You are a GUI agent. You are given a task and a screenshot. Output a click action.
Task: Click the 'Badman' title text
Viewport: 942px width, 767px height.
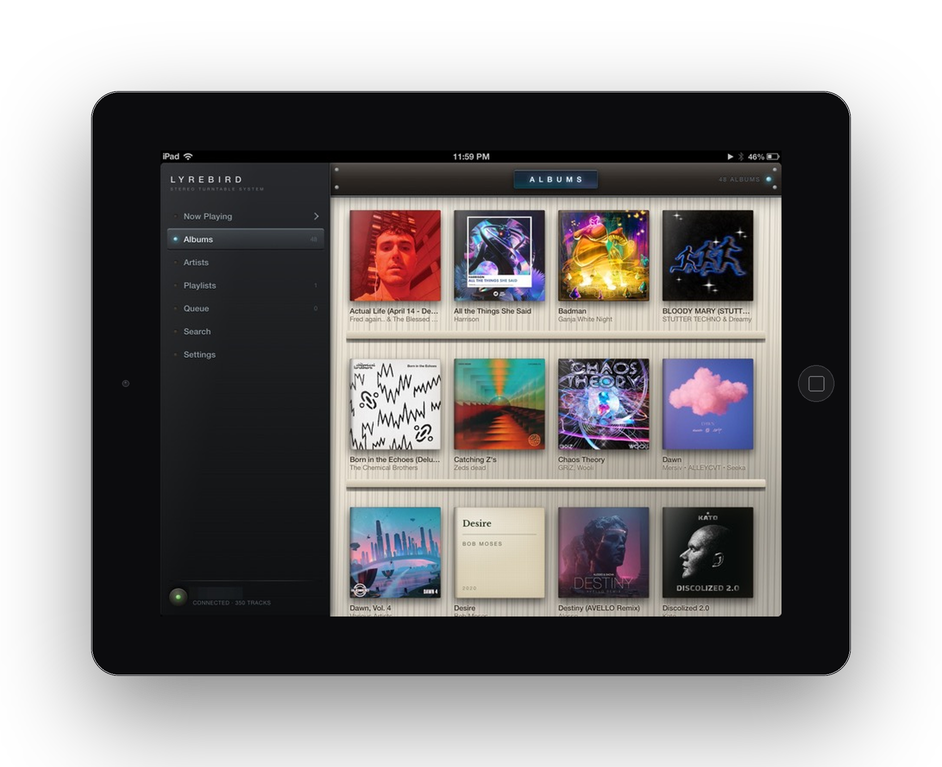(572, 311)
